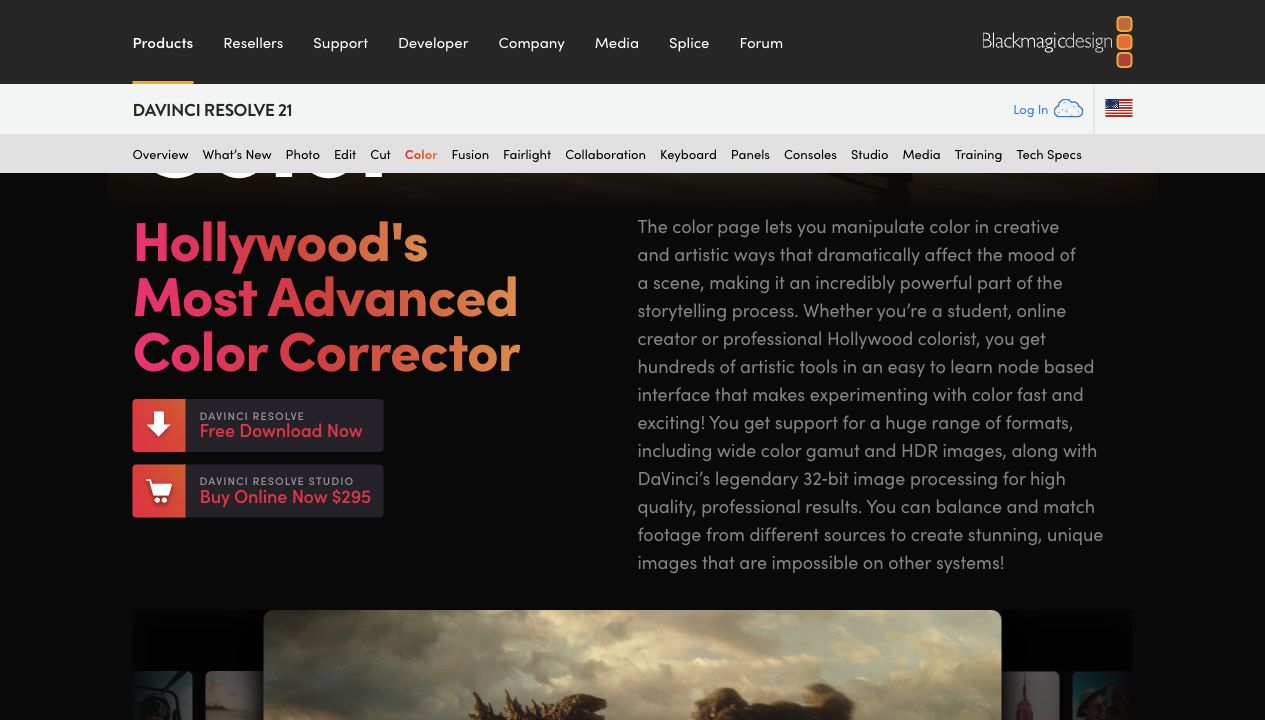Go to Support in the top navigation
The width and height of the screenshot is (1265, 720).
coord(340,42)
